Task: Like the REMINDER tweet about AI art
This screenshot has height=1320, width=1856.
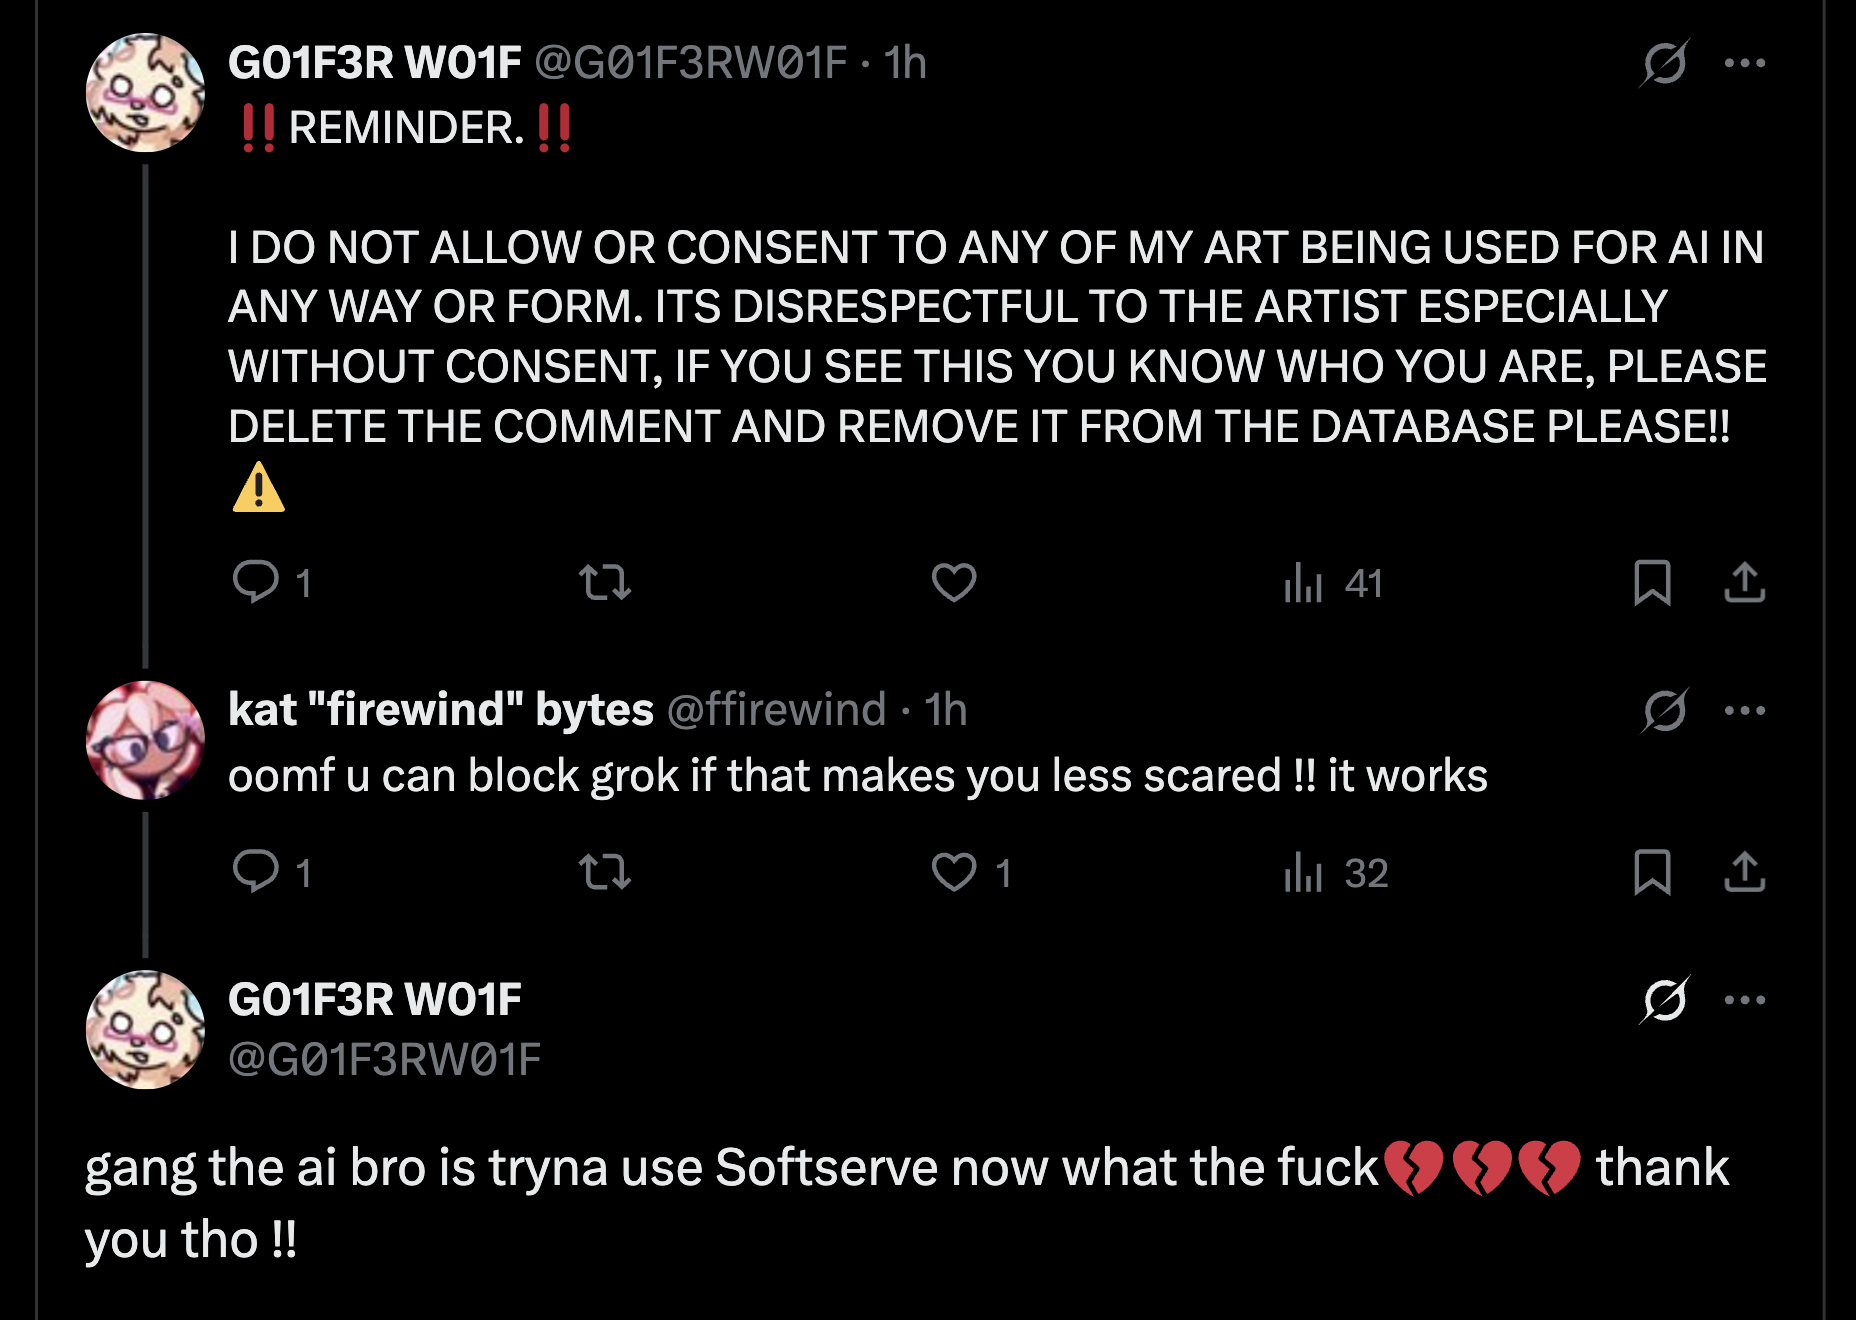Action: click(953, 581)
